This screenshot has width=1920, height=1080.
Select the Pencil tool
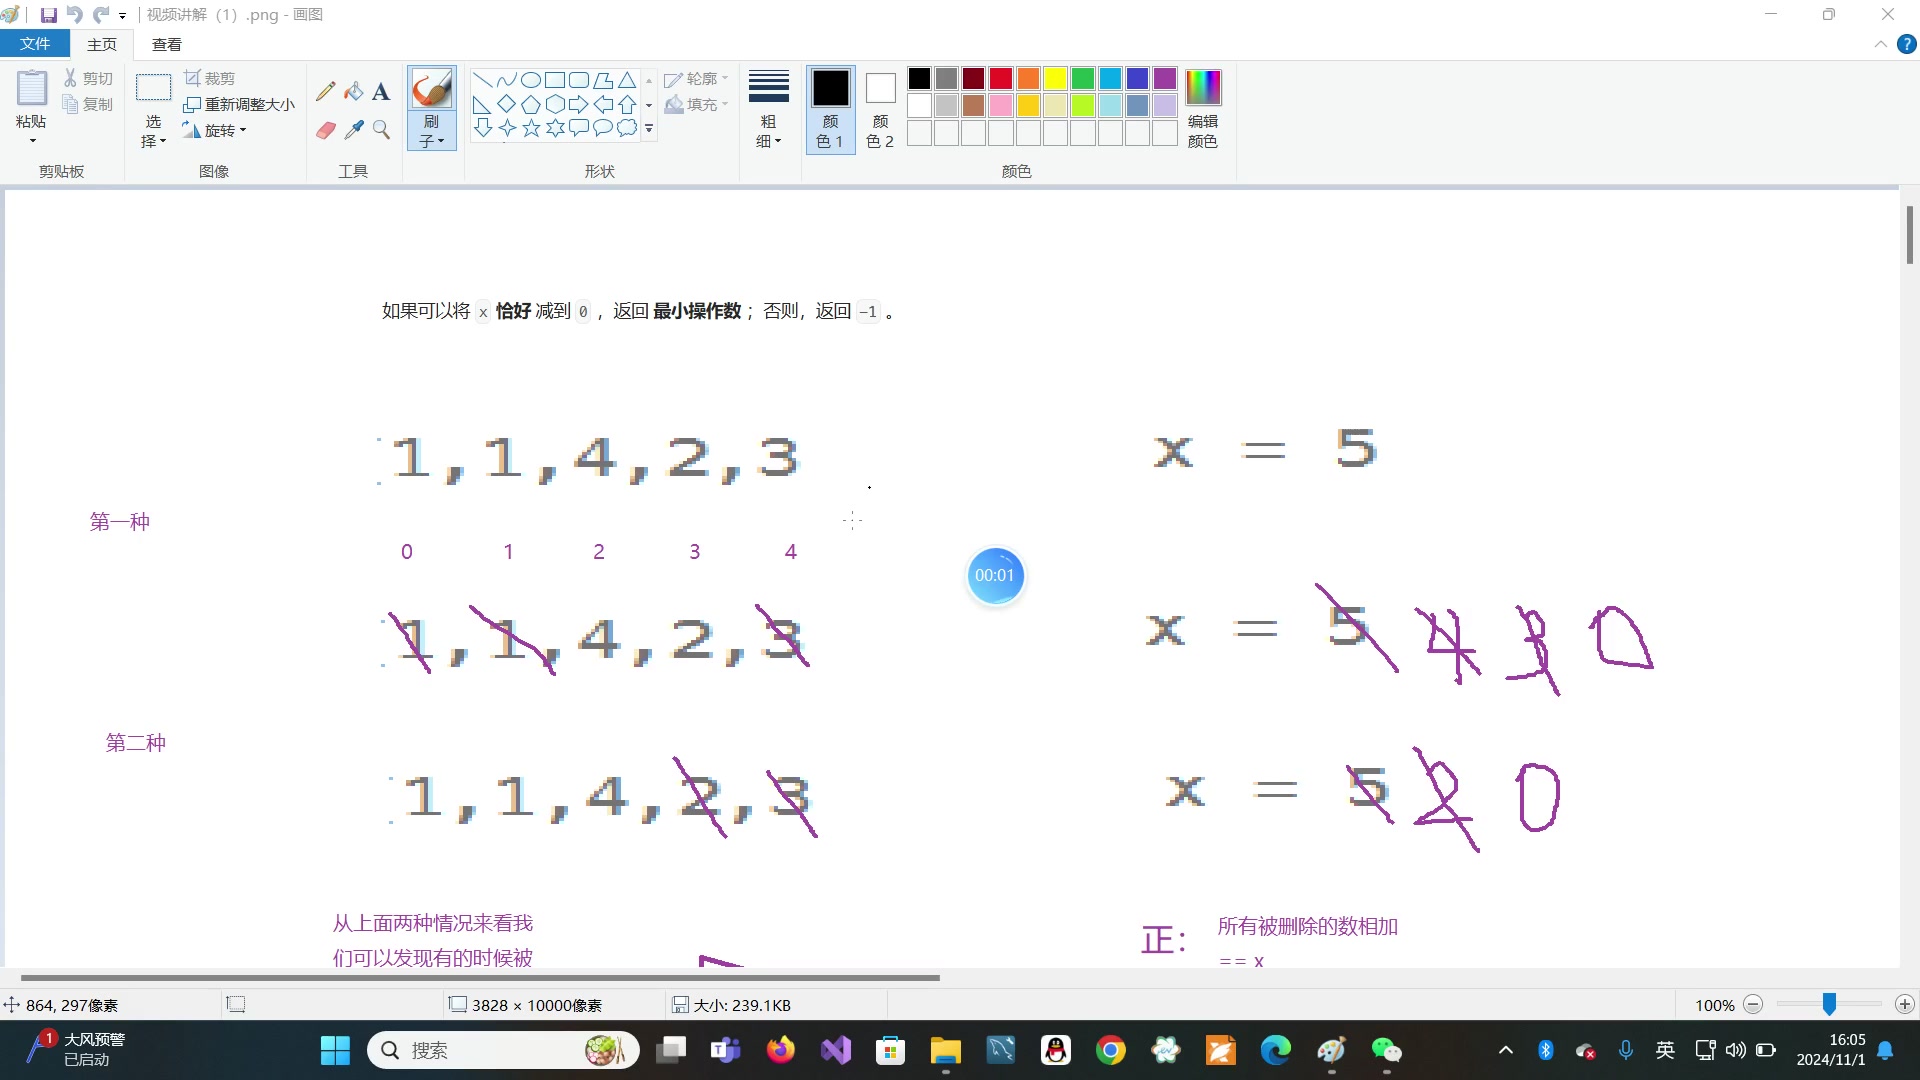coord(325,92)
